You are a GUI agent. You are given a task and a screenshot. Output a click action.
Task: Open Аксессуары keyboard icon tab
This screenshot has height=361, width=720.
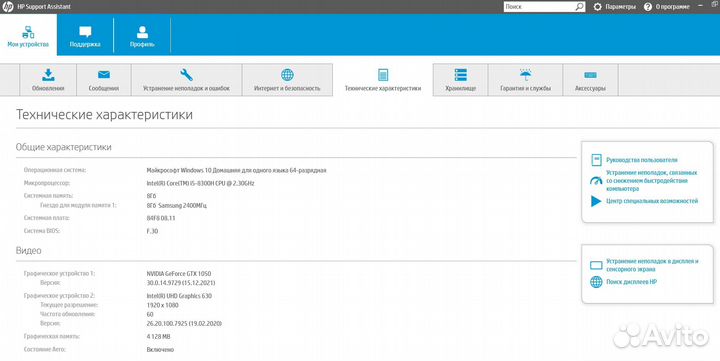(x=591, y=79)
